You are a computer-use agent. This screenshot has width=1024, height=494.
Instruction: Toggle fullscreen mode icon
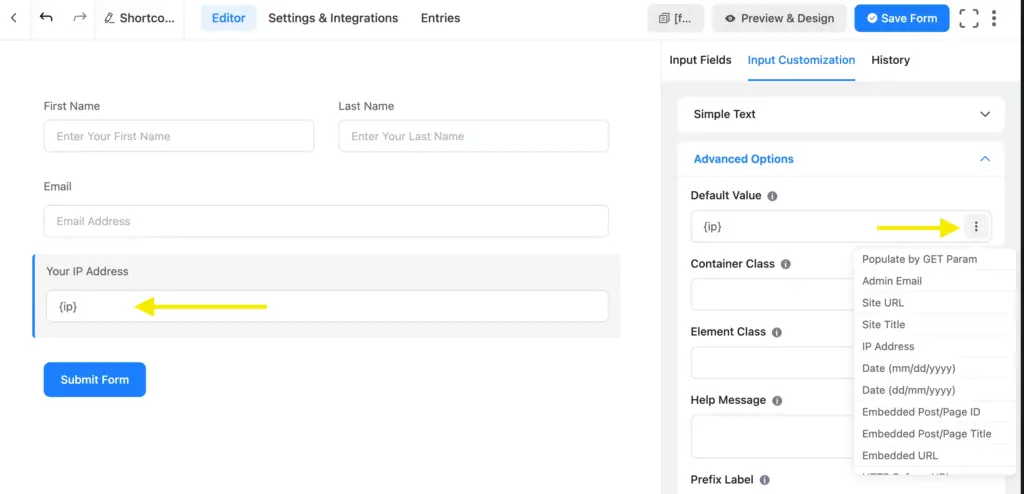point(968,18)
